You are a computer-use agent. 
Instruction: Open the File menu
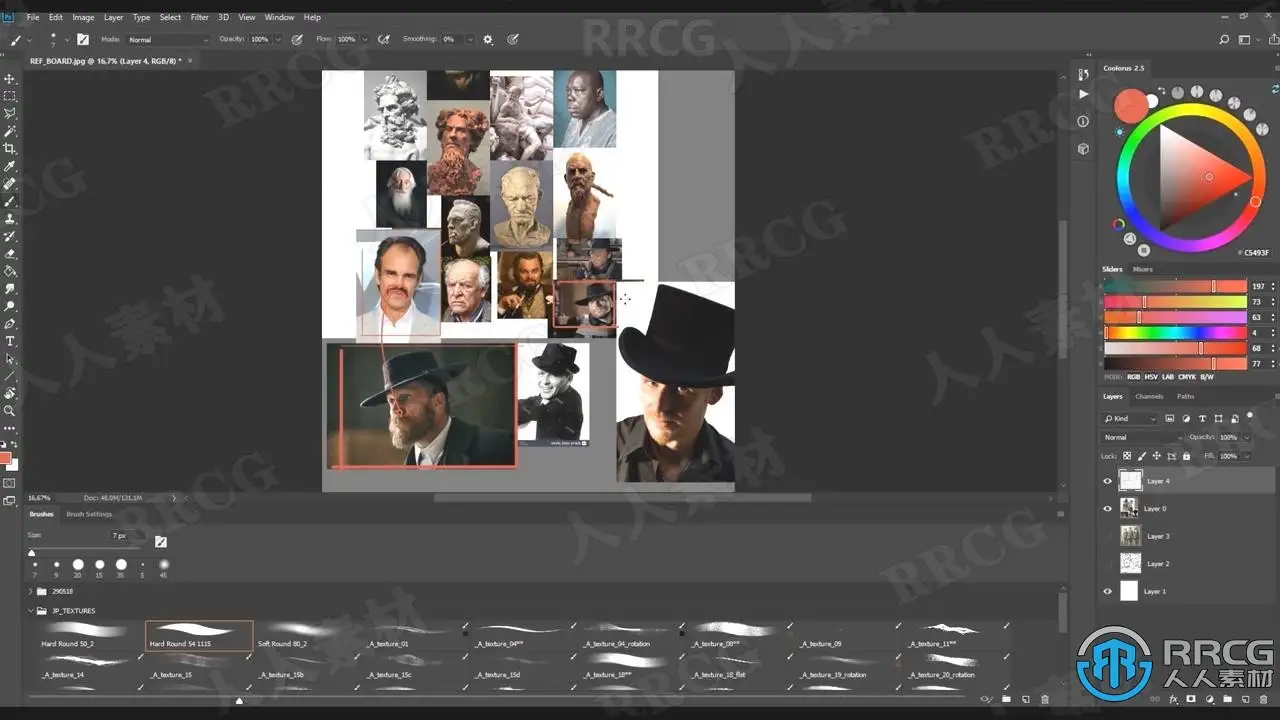pyautogui.click(x=33, y=17)
